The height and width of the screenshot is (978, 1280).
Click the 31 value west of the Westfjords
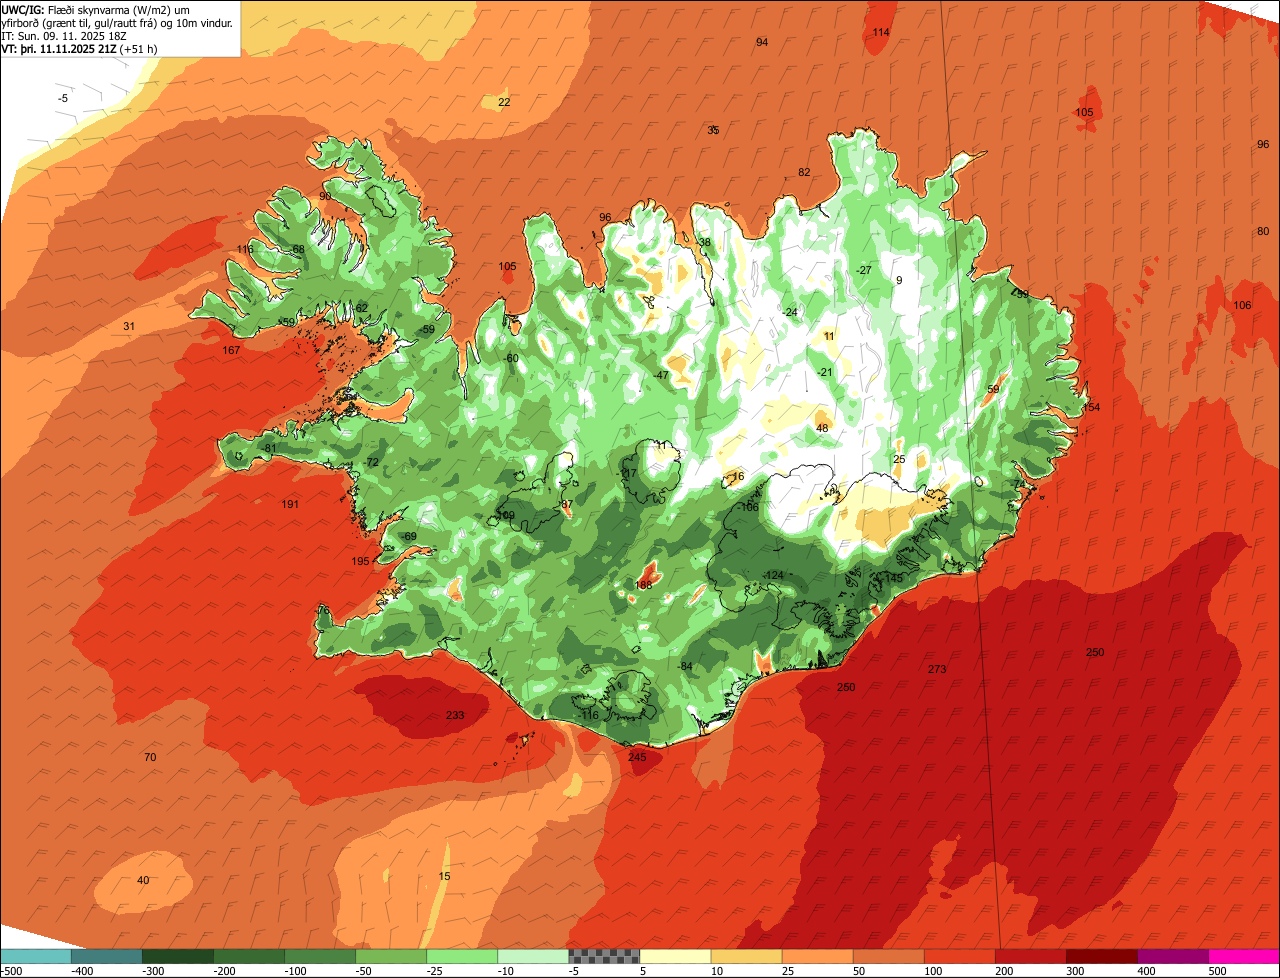coord(129,326)
